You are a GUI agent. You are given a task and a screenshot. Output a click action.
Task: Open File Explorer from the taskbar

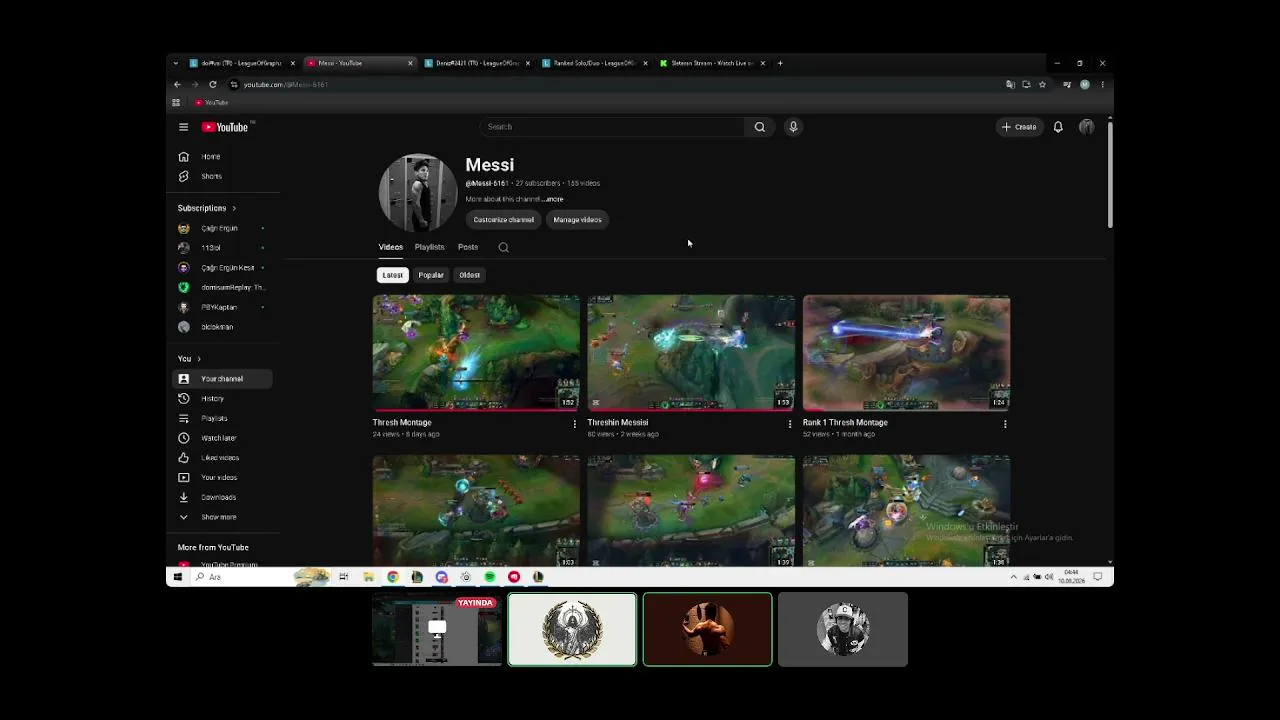click(368, 577)
